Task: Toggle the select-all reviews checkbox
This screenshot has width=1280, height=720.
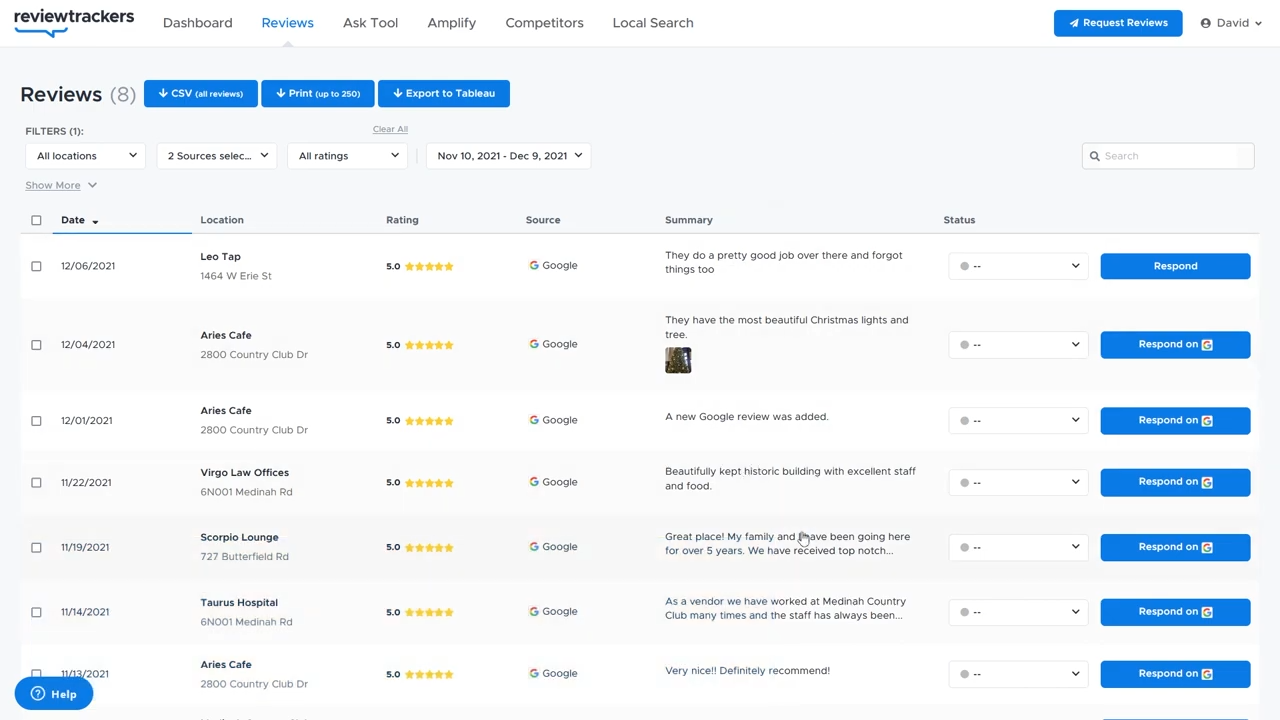Action: click(36, 220)
